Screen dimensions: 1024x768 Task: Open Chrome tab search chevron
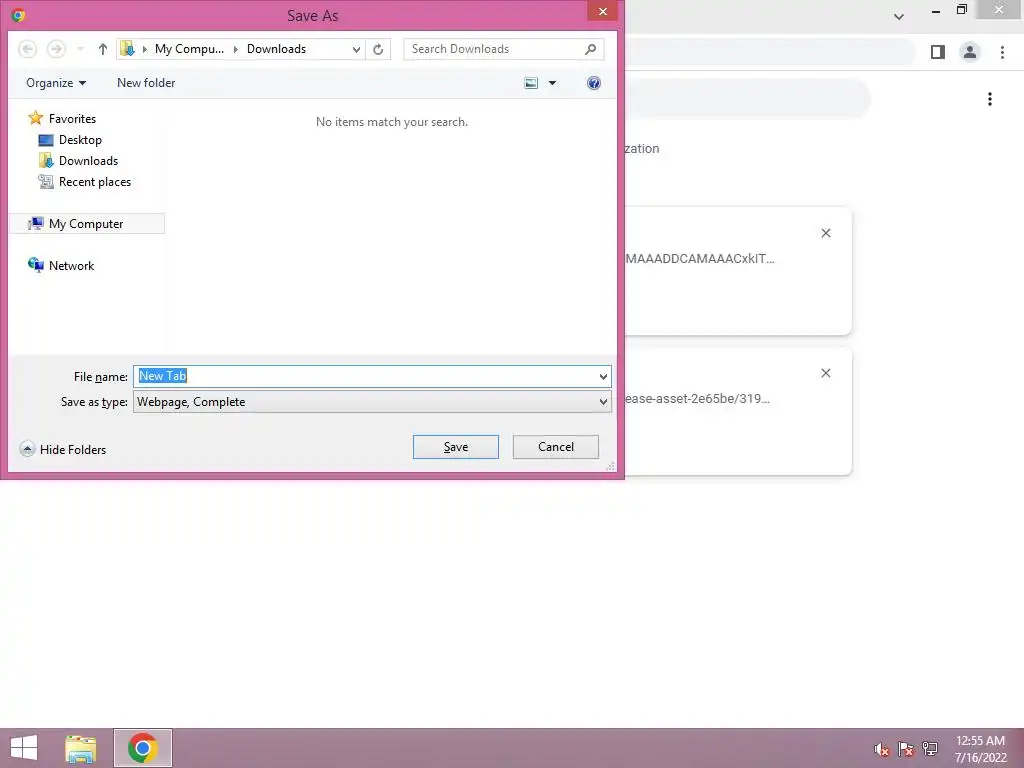click(899, 16)
